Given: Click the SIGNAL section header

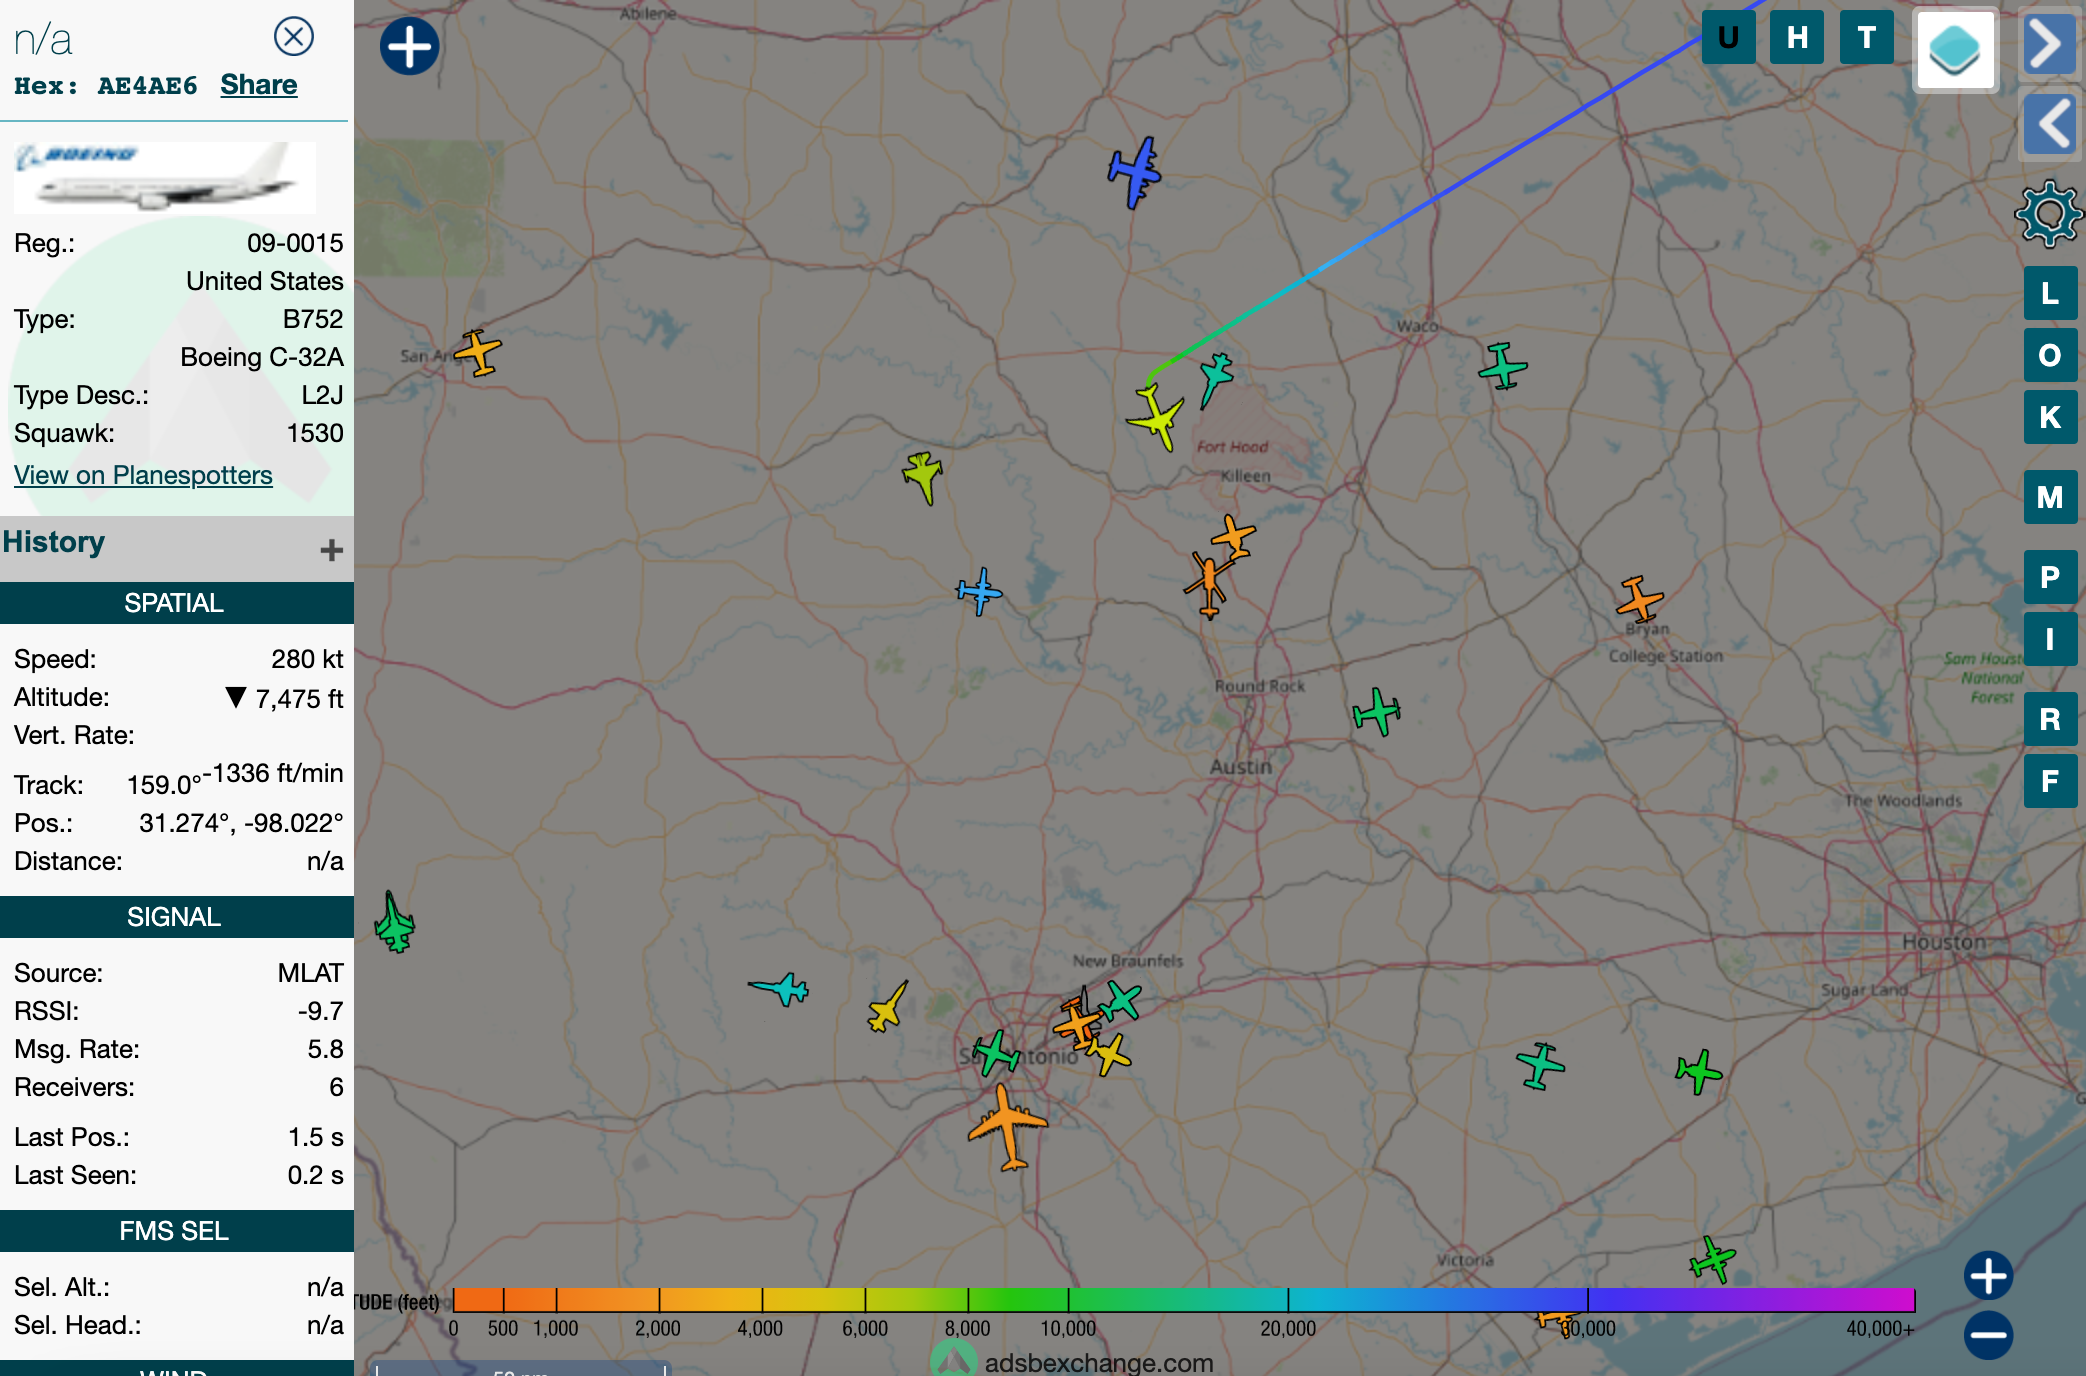Looking at the screenshot, I should click(x=177, y=917).
